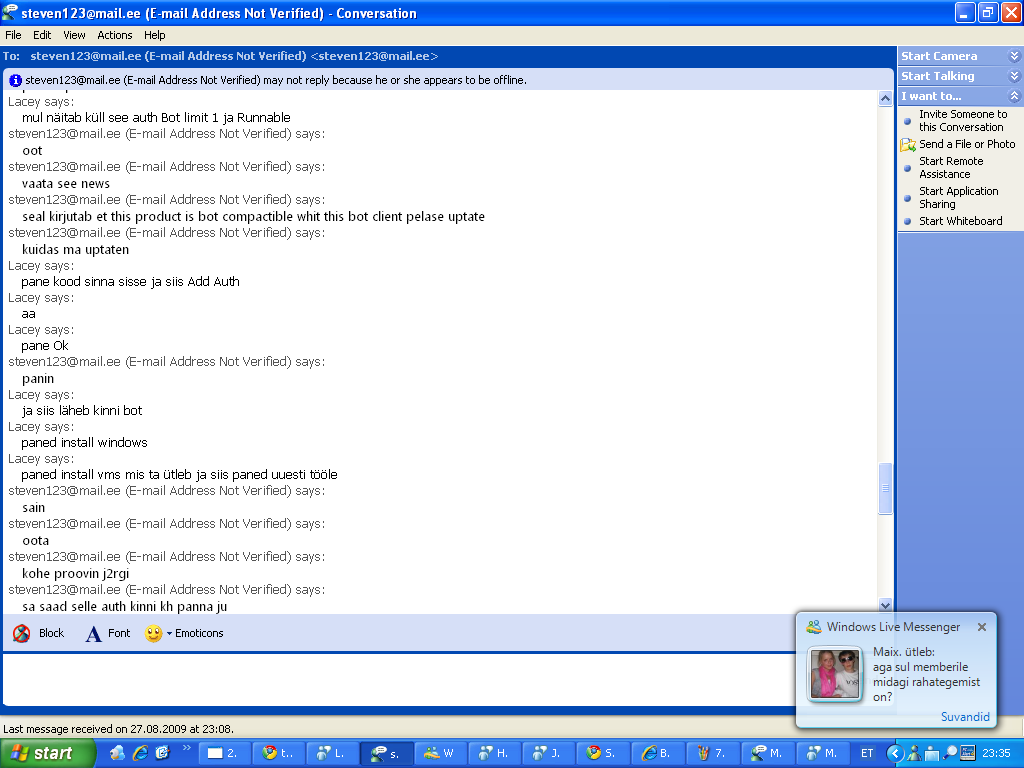Click the info icon in the offline notice
This screenshot has width=1024, height=768.
pyautogui.click(x=16, y=80)
